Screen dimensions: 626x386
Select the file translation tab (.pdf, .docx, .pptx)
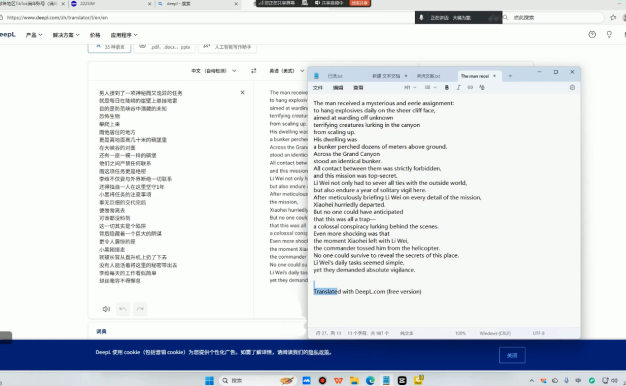[164, 47]
